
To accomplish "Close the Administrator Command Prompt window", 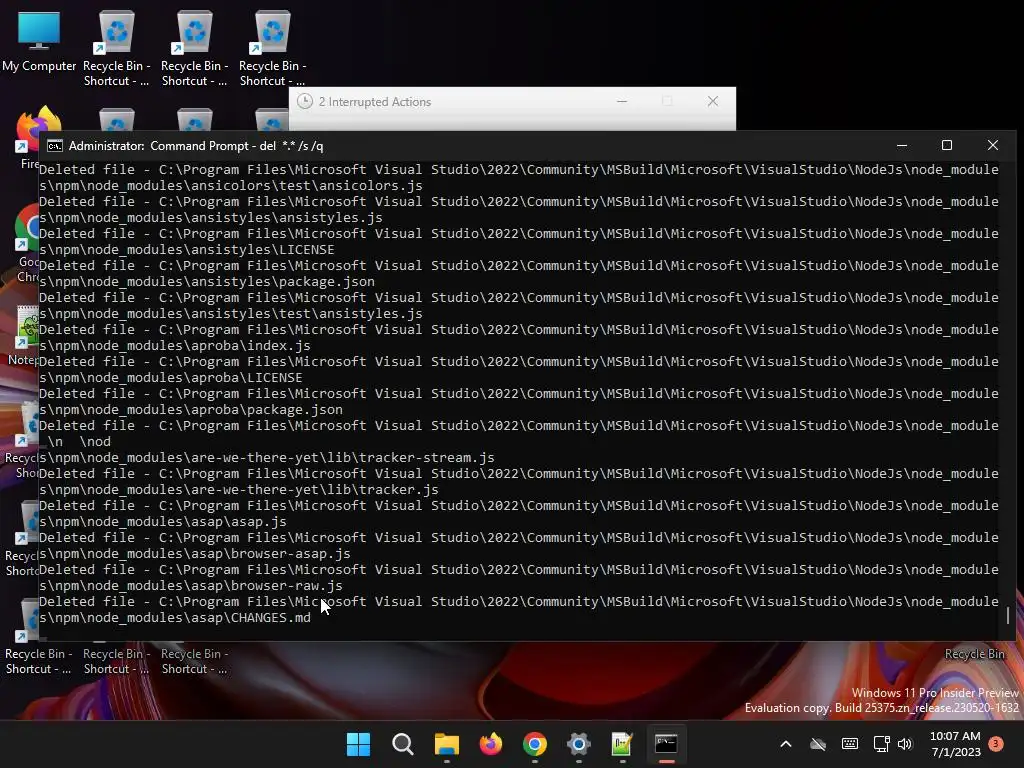I will point(993,145).
